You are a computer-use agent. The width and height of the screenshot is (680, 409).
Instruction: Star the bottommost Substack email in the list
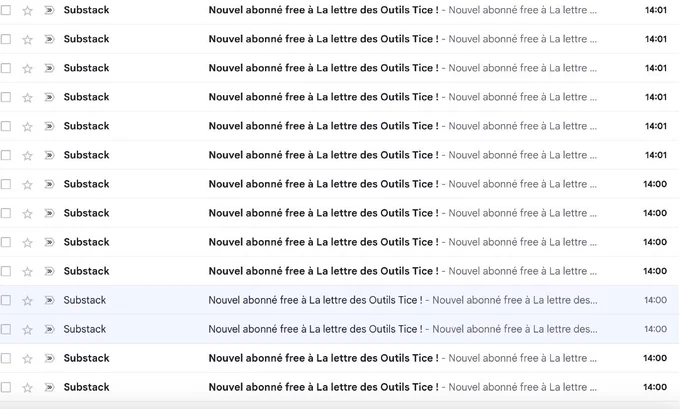tap(27, 388)
